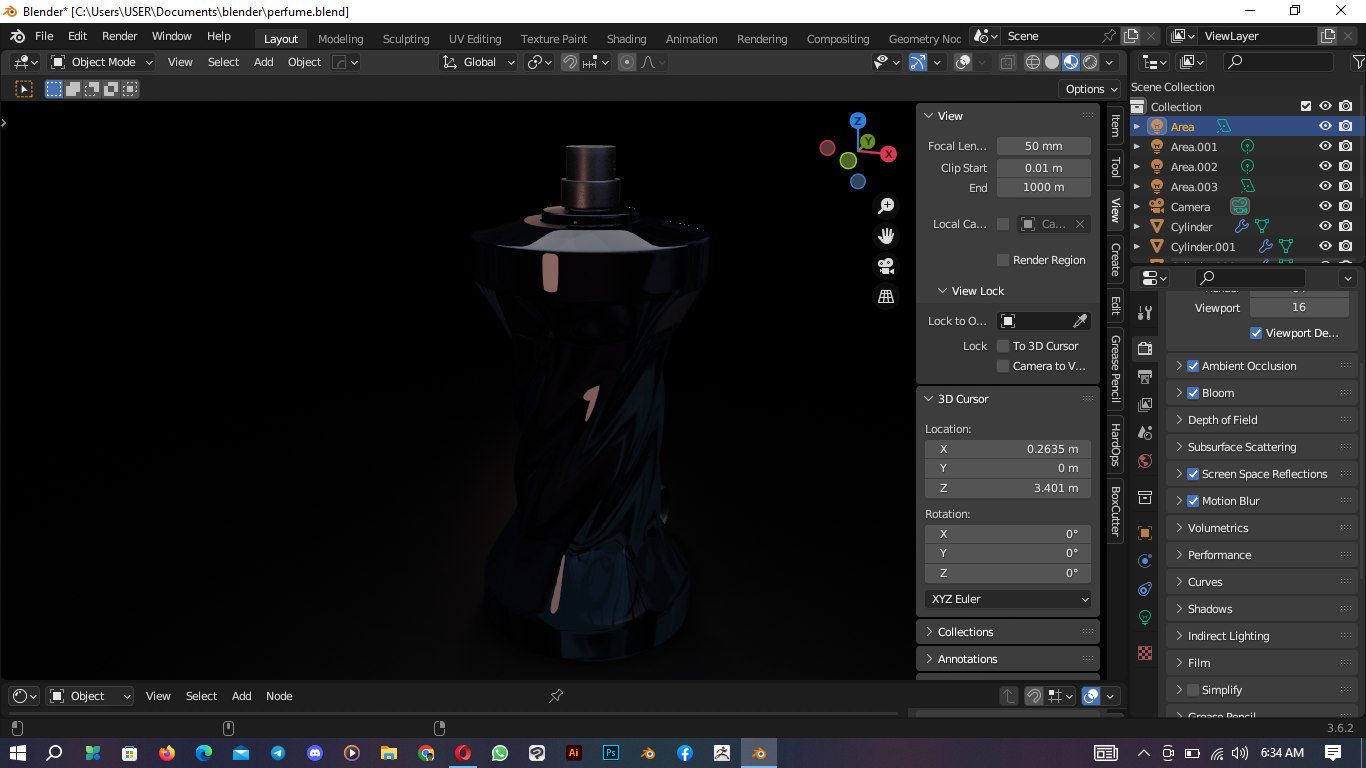Select material preview shading mode
The image size is (1366, 768).
(x=1071, y=62)
